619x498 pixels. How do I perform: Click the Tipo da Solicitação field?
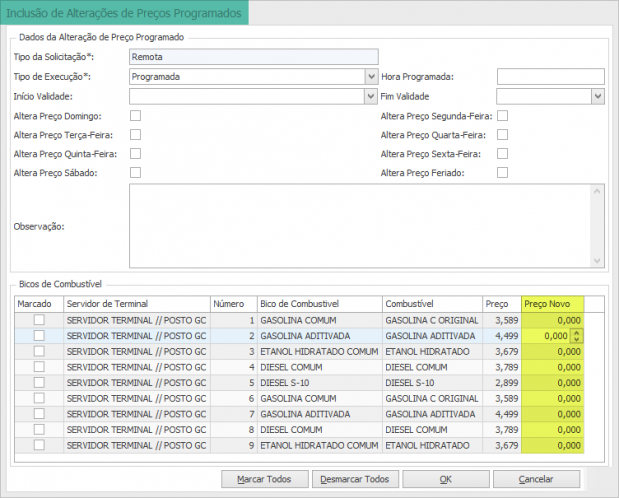pos(253,57)
